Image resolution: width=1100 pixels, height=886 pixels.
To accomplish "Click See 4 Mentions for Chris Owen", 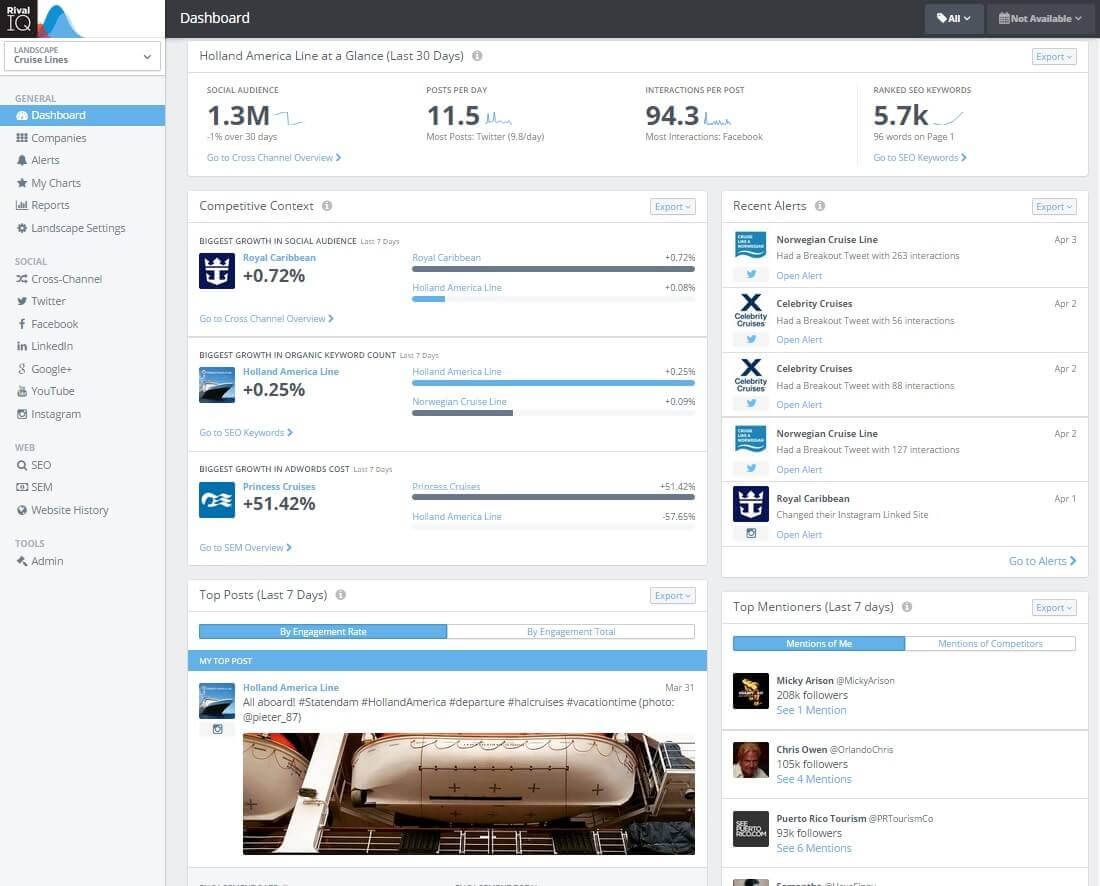I will (x=813, y=779).
